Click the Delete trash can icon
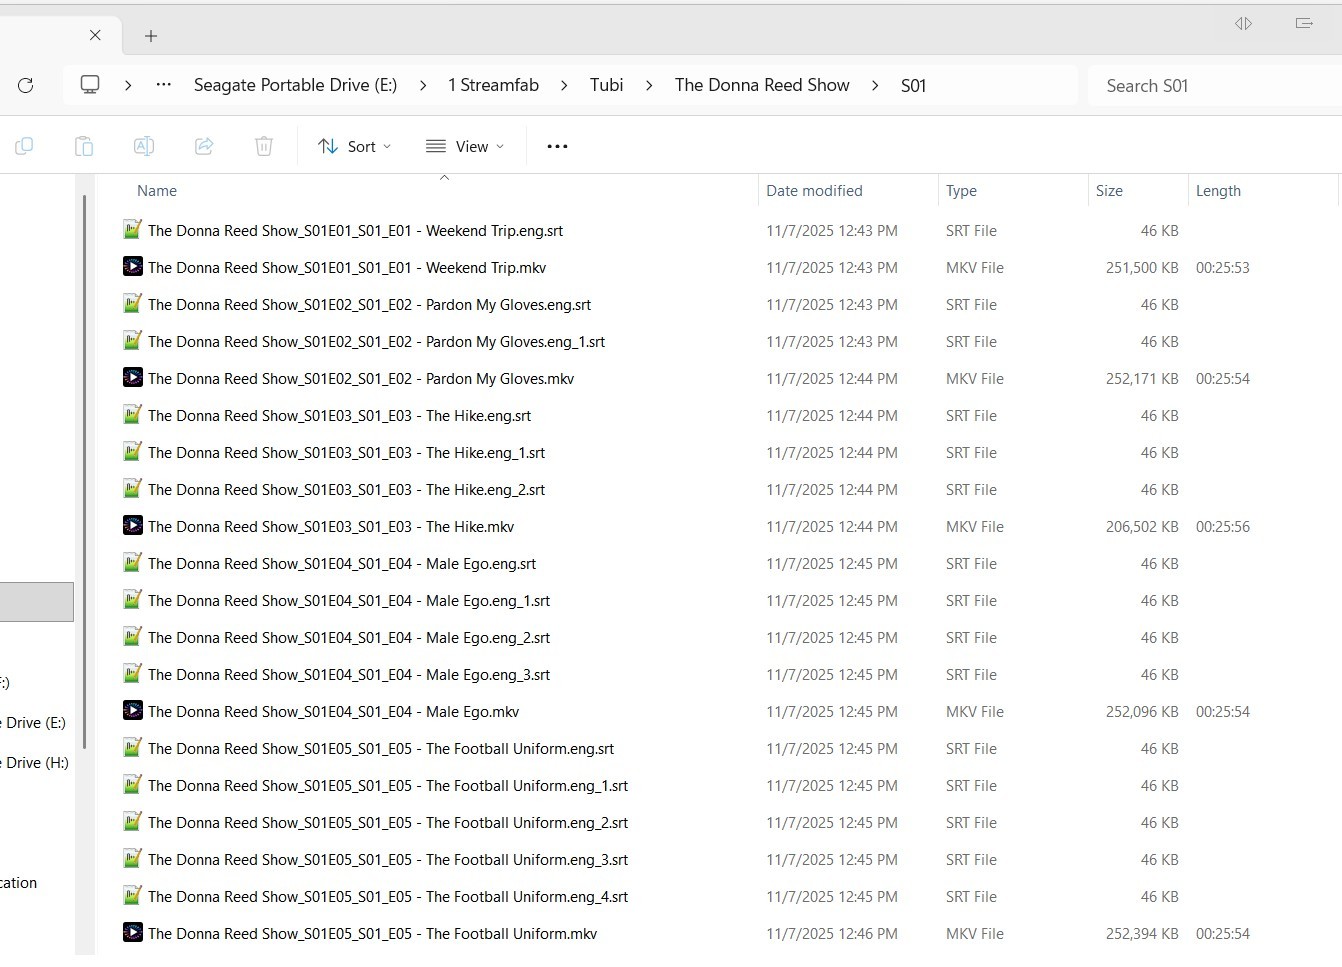The image size is (1342, 967). click(x=264, y=147)
